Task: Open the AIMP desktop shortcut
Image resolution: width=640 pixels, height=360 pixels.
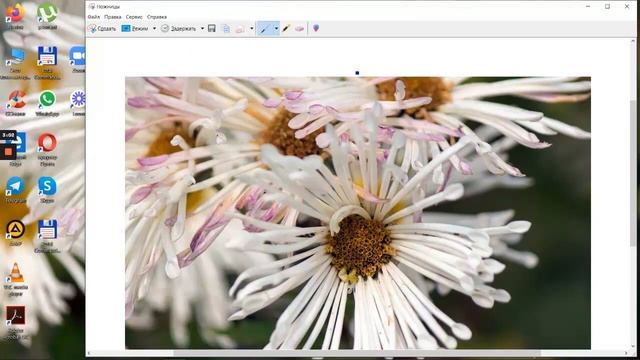Action: (x=16, y=233)
